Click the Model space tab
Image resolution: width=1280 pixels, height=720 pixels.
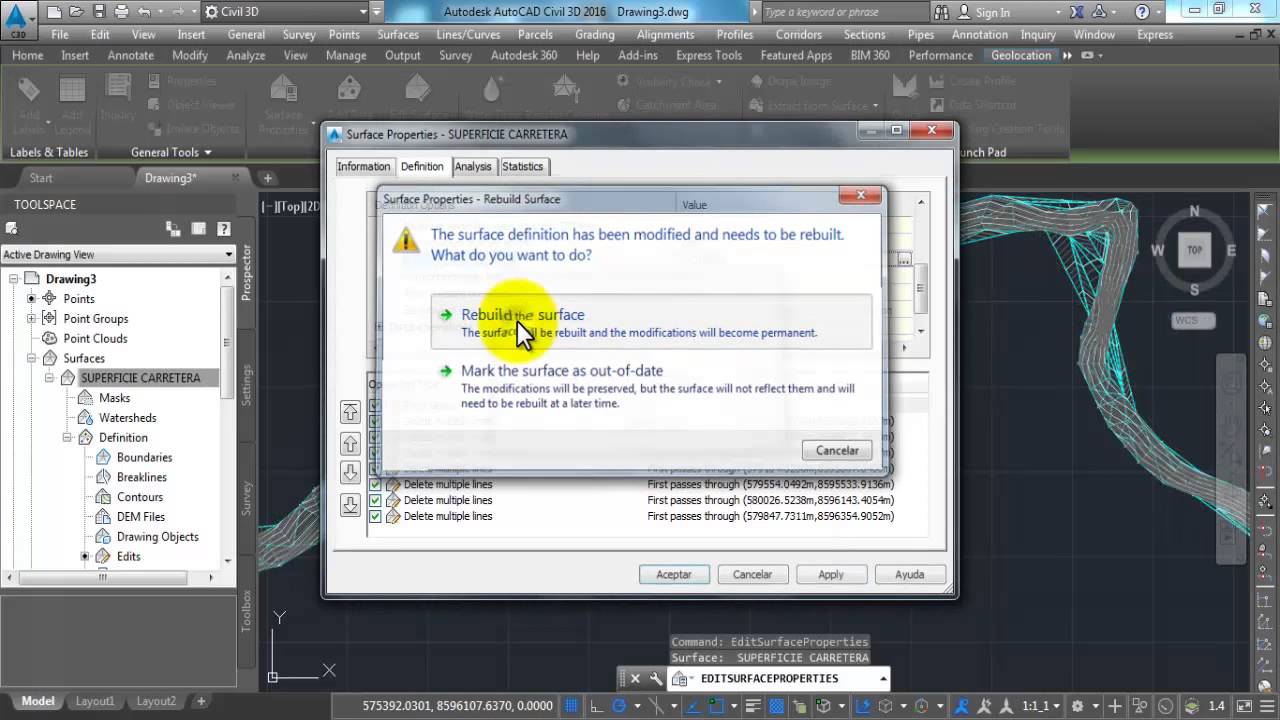tap(38, 701)
